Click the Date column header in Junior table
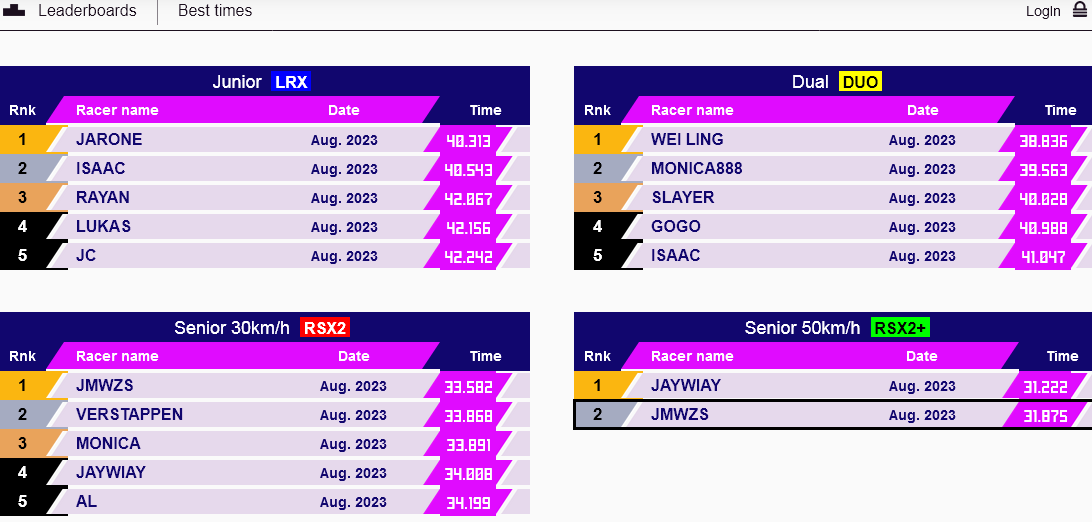This screenshot has width=1092, height=522. pos(343,110)
